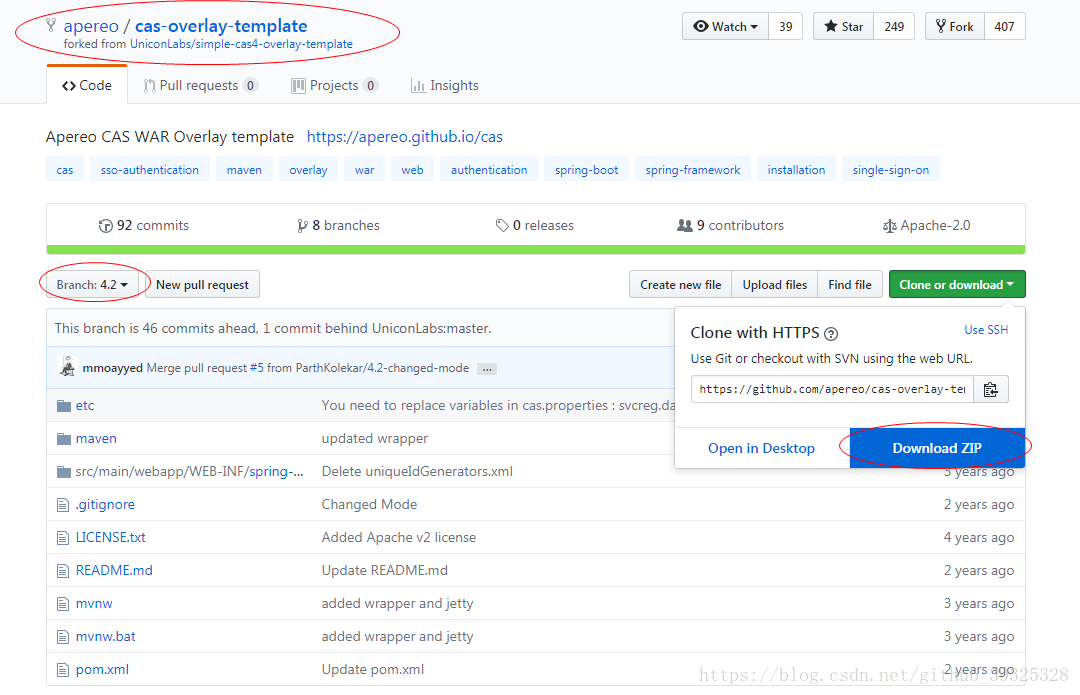Click Create new file button
This screenshot has width=1080, height=695.
click(681, 284)
